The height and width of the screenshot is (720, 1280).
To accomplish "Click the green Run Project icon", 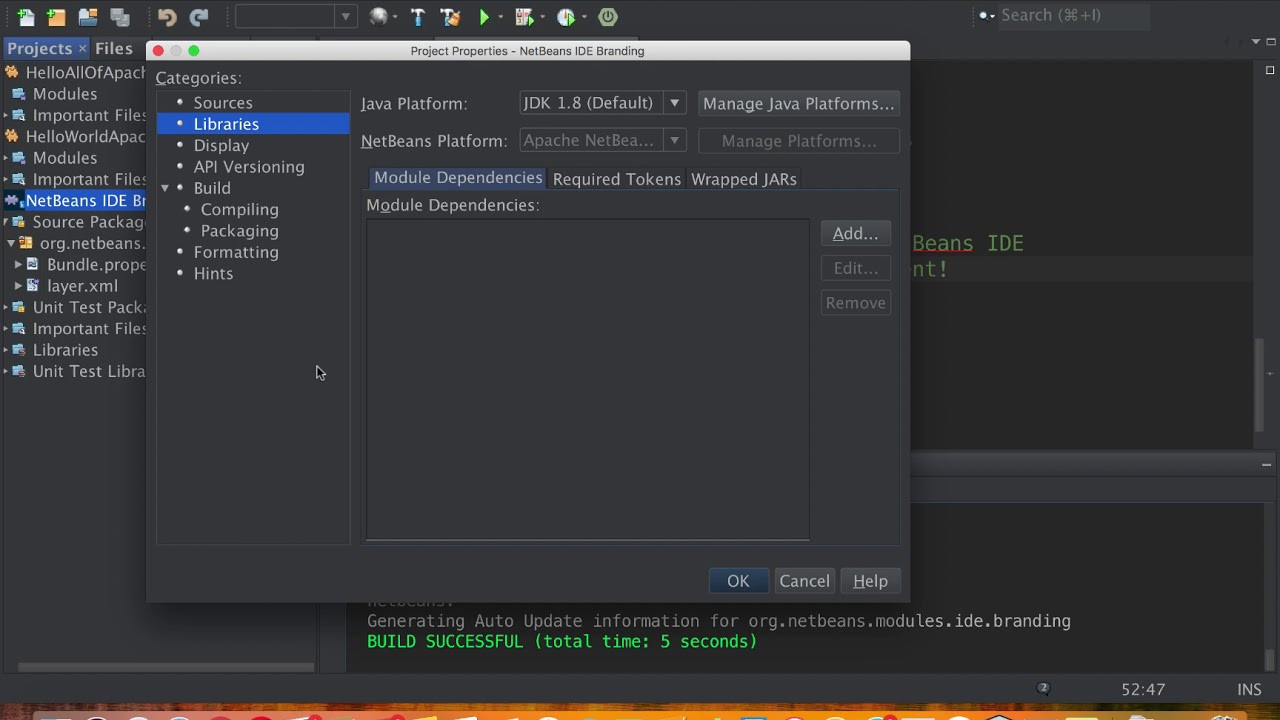I will tap(484, 17).
